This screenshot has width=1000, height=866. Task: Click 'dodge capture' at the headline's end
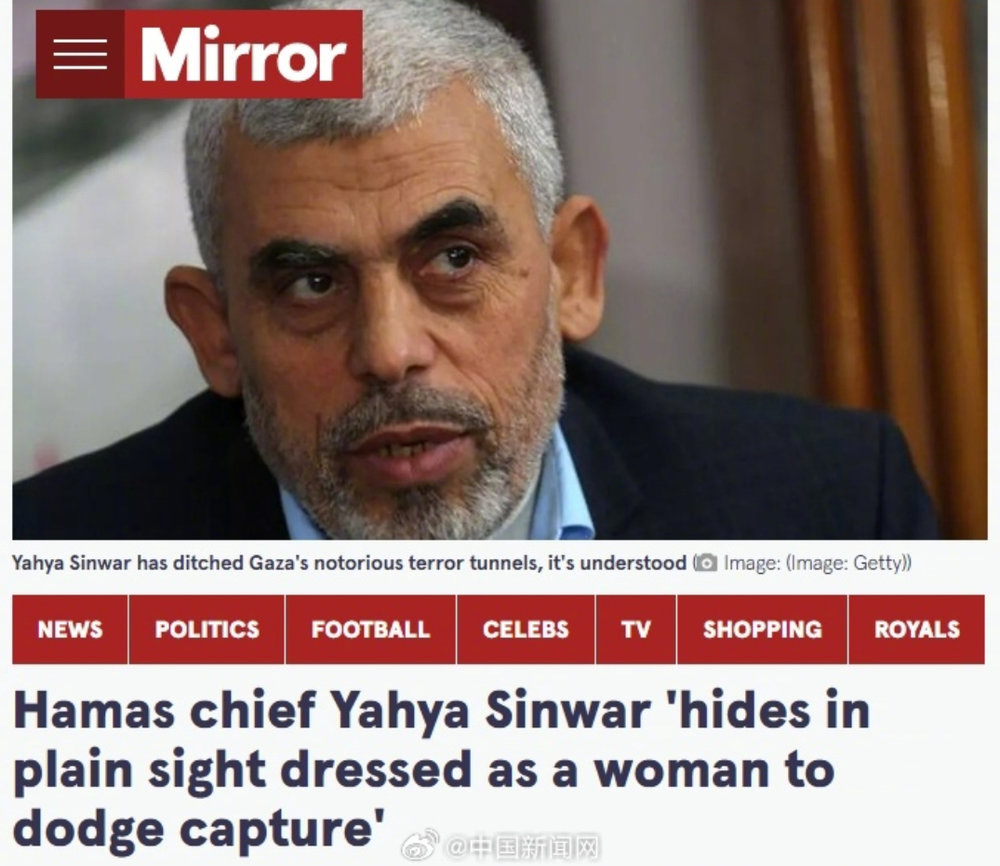[x=199, y=827]
